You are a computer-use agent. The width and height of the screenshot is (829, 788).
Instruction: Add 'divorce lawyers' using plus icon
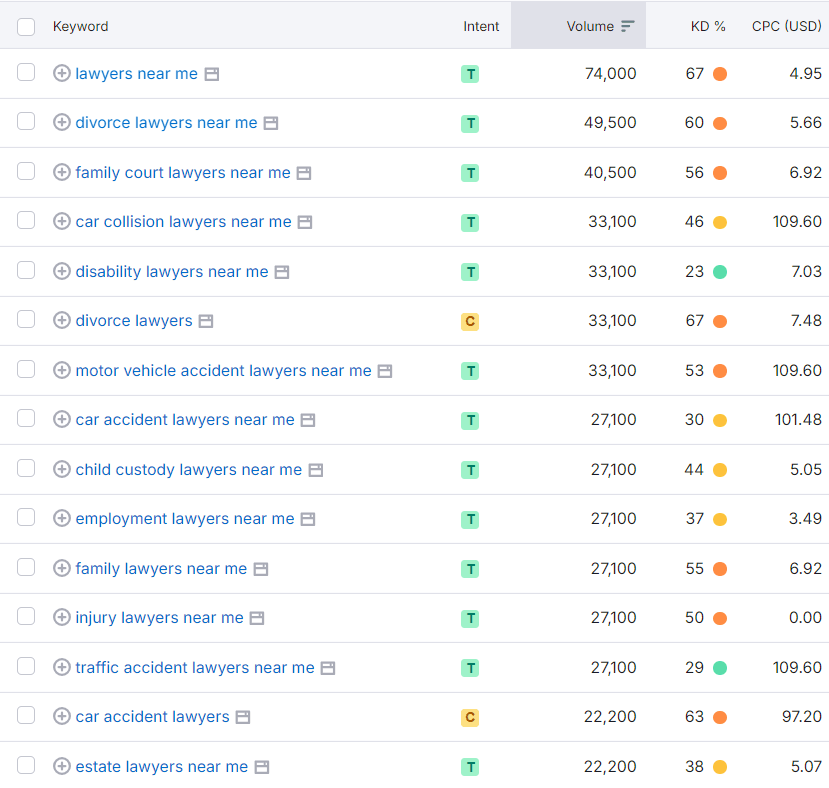point(62,320)
